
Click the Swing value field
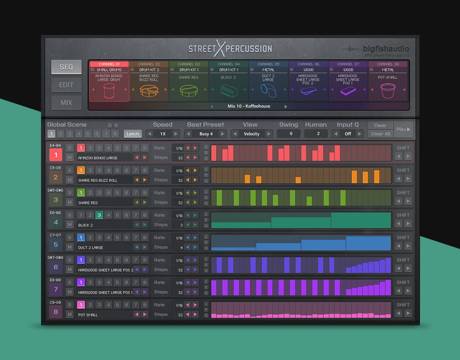(290, 134)
